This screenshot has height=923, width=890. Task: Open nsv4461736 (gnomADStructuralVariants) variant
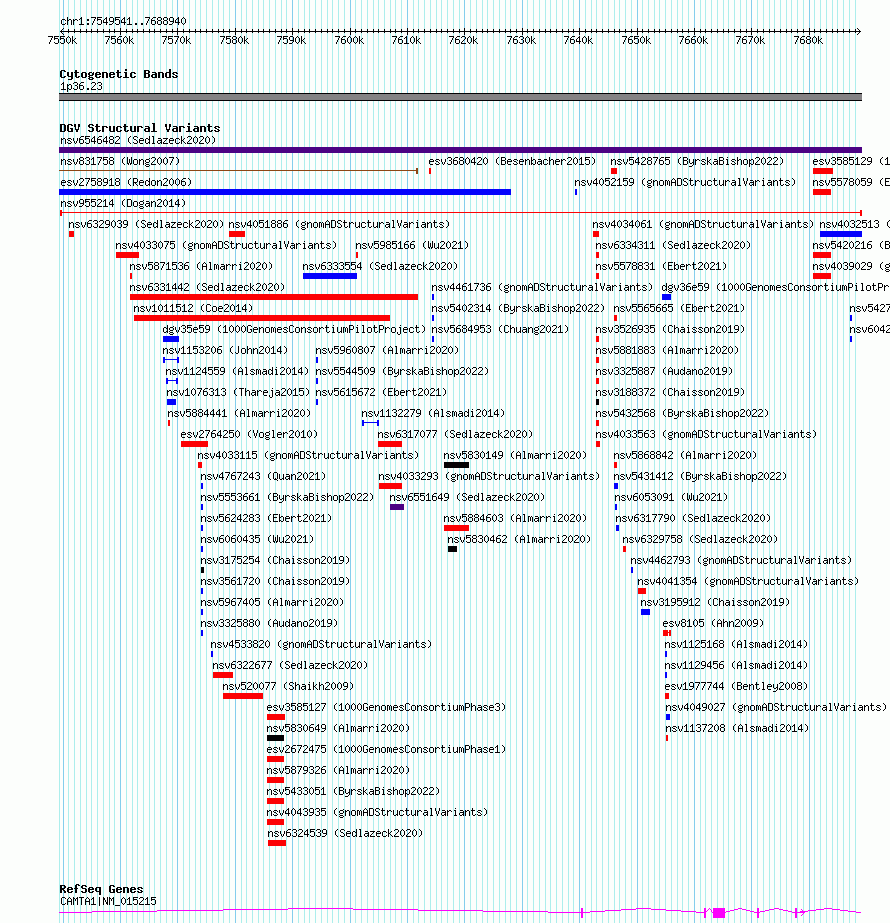(542, 287)
